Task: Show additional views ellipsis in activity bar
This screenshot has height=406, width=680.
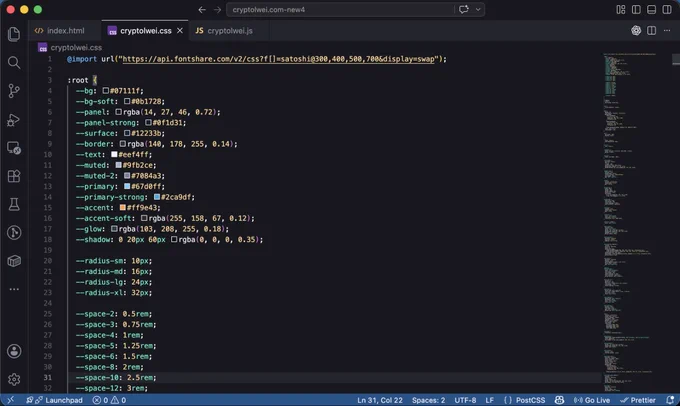Action: tap(14, 289)
